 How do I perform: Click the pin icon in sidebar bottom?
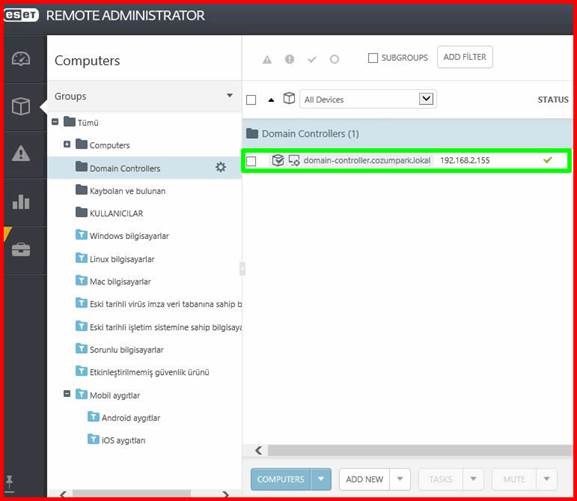[x=9, y=483]
